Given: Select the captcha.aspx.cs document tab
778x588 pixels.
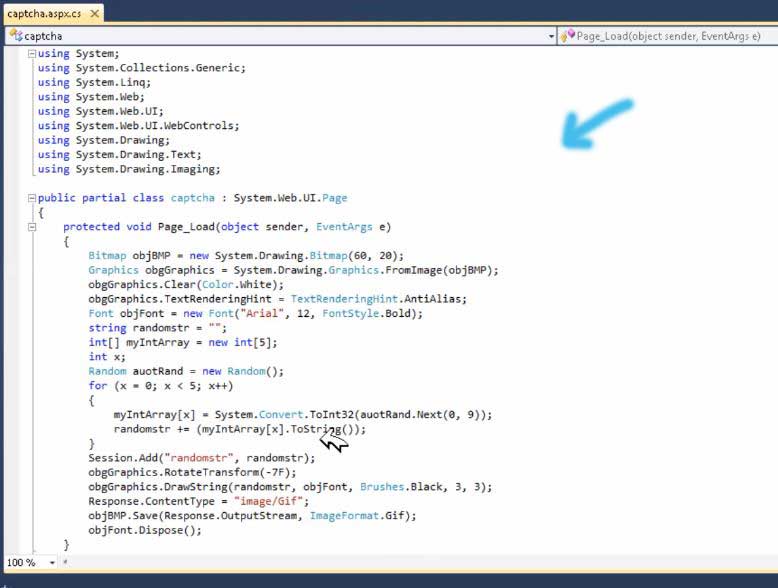Looking at the screenshot, I should 42,12.
